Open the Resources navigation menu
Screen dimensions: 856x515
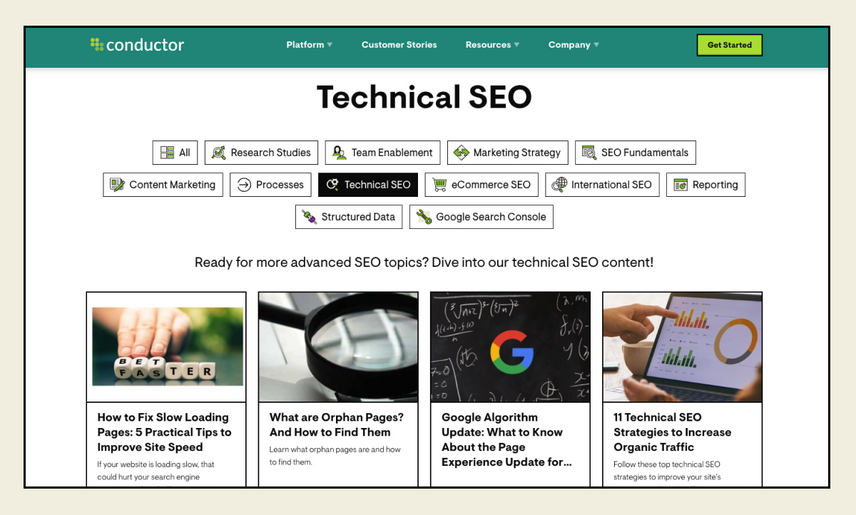coord(492,45)
